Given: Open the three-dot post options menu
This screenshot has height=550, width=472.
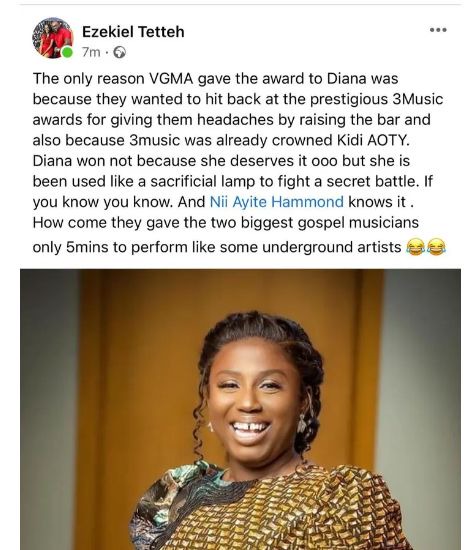Looking at the screenshot, I should [438, 30].
